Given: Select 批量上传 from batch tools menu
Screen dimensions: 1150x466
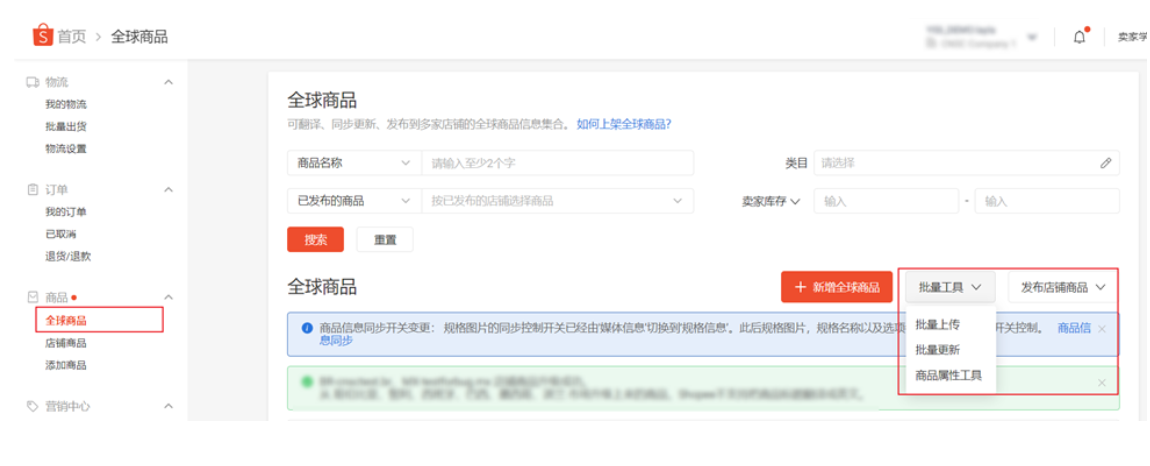Looking at the screenshot, I should pos(937,324).
